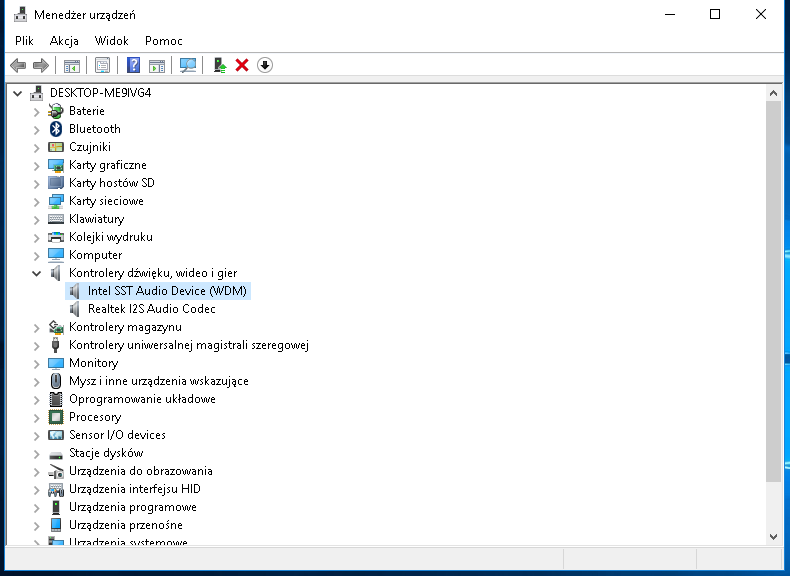Minimize the Menedżer urządzeń window
Image resolution: width=790 pixels, height=576 pixels.
coord(670,15)
